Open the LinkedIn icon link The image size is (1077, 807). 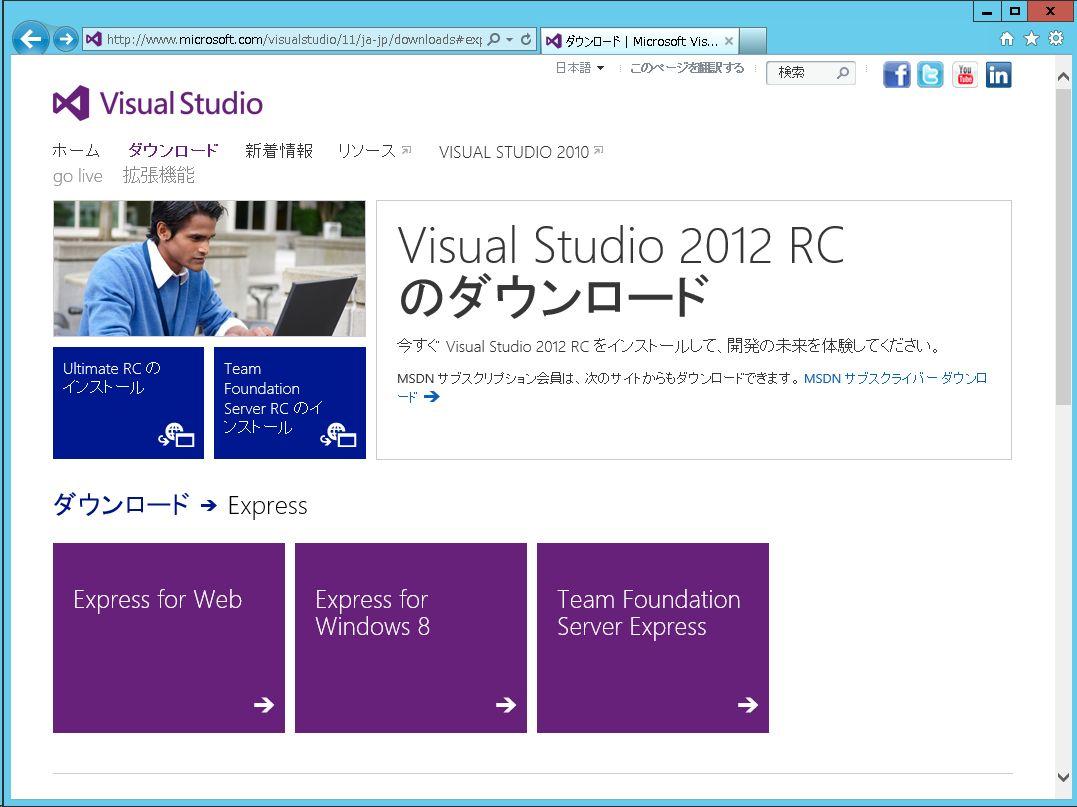(x=998, y=75)
